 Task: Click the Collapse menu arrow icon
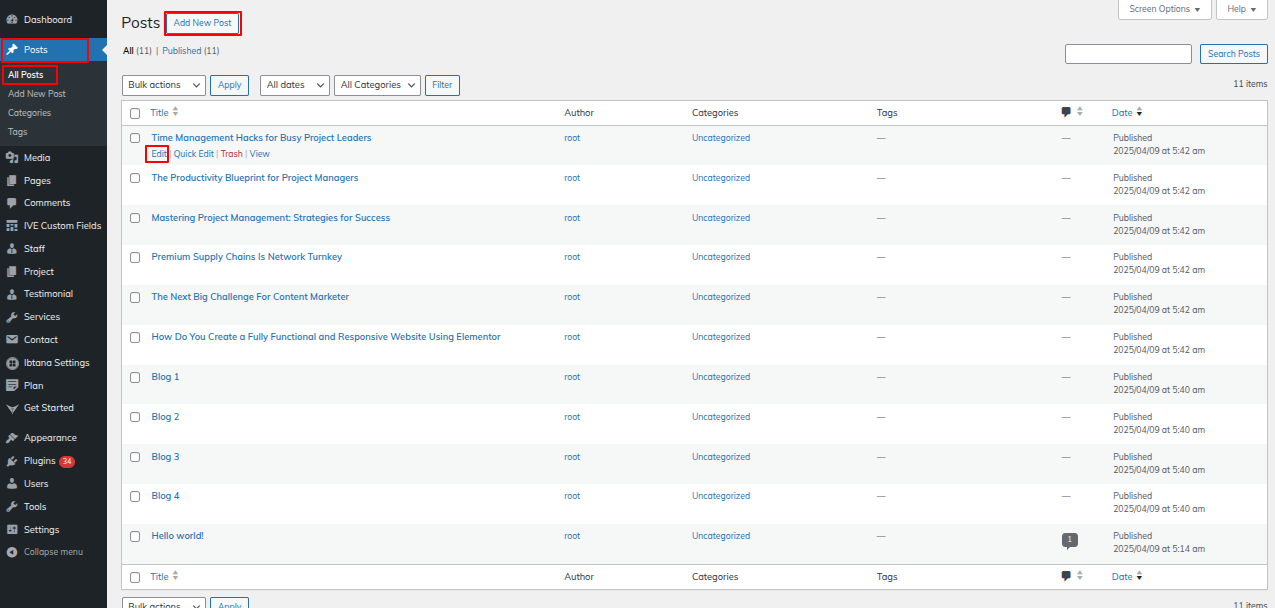click(12, 552)
